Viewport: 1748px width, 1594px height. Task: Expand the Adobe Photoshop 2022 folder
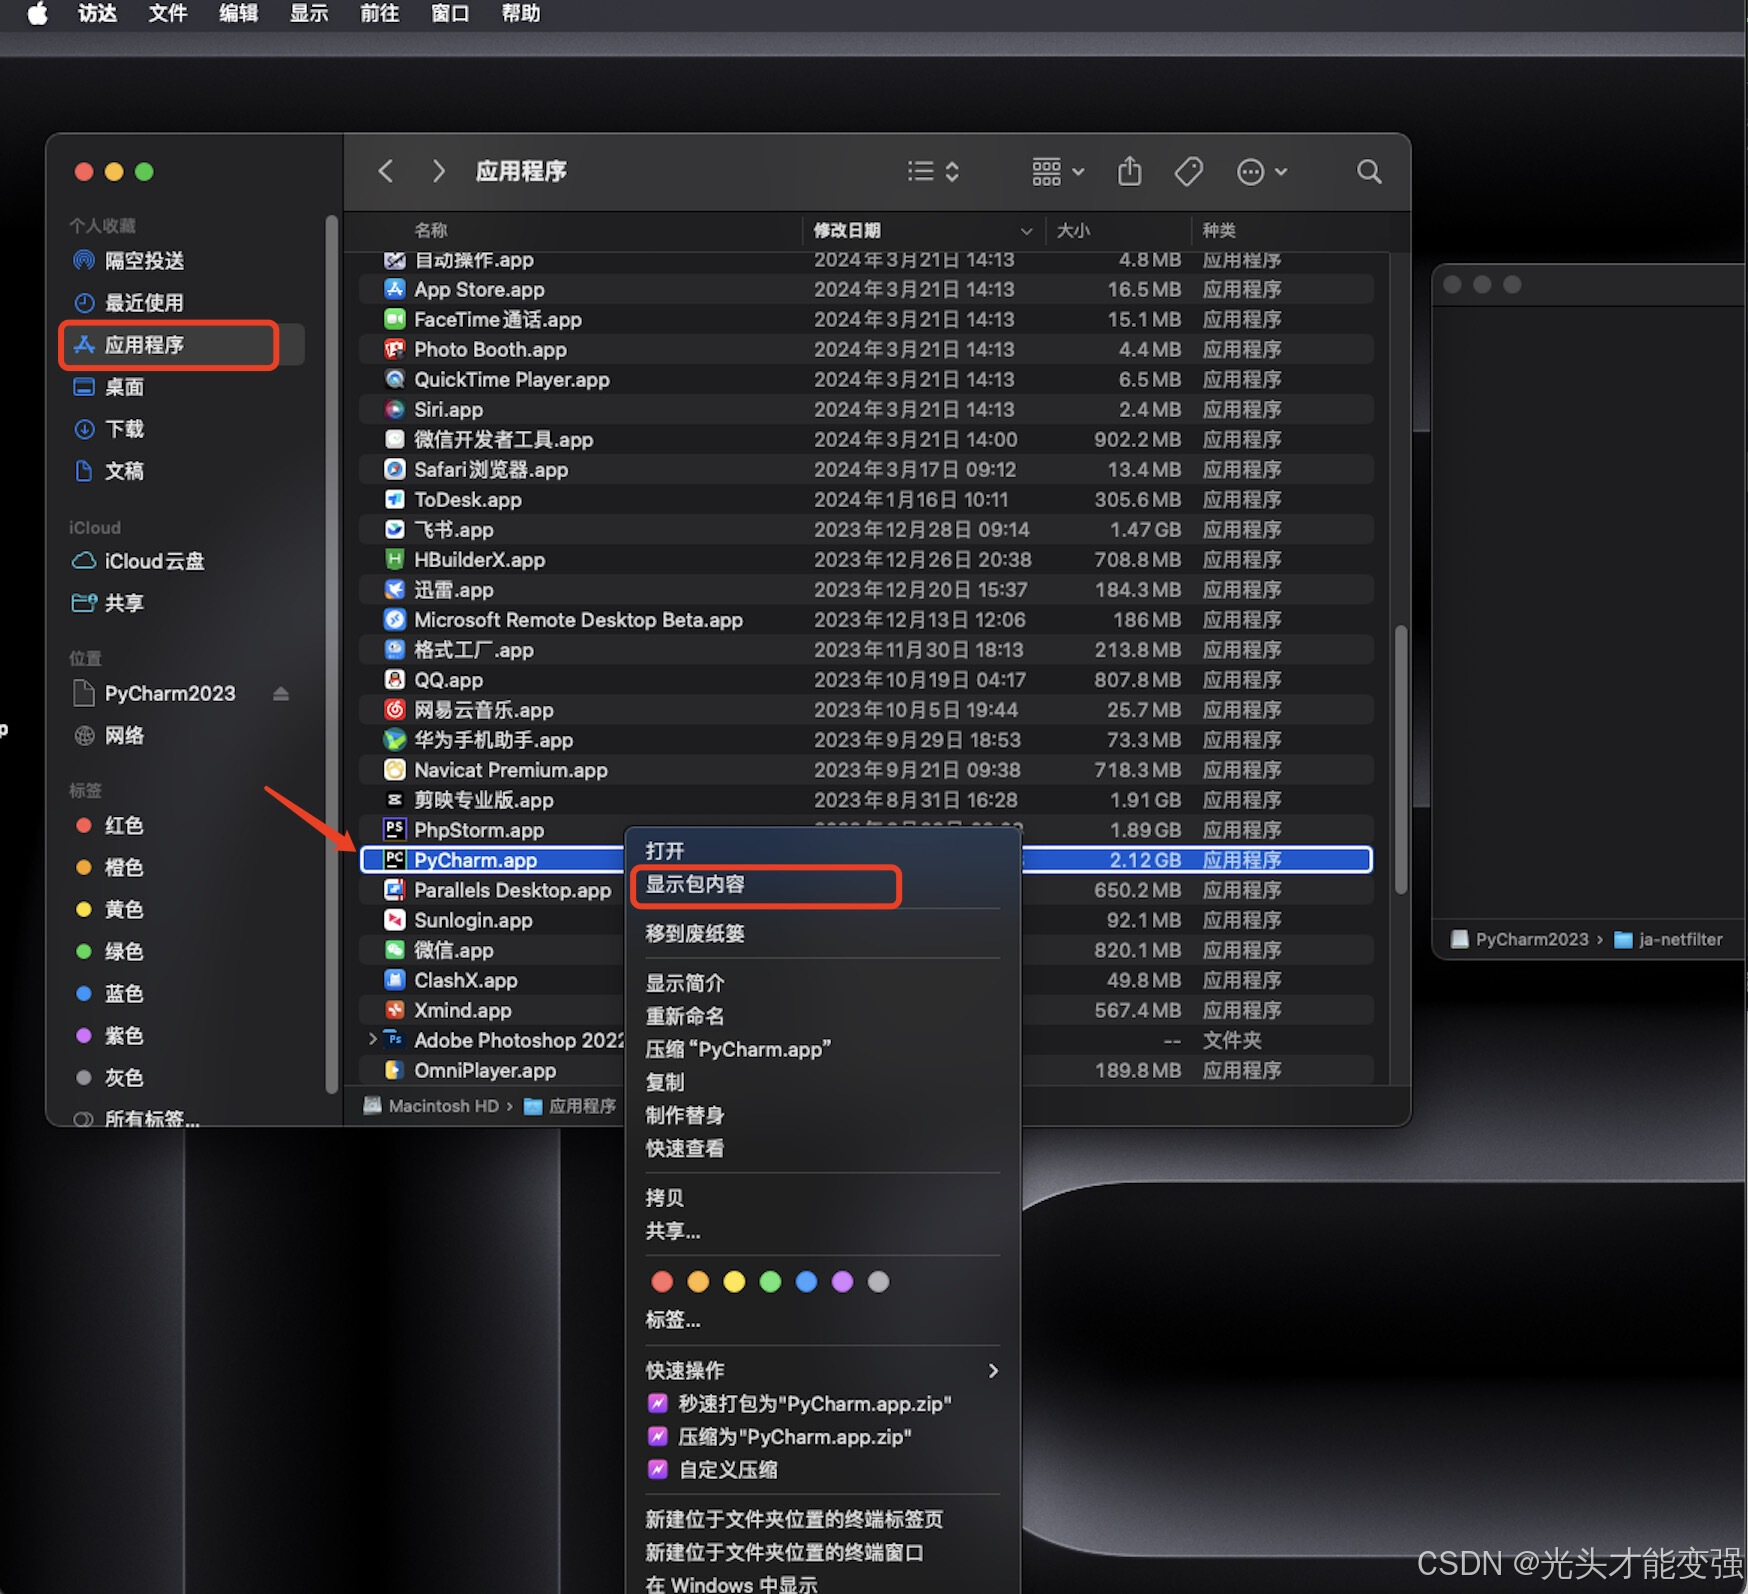[372, 1039]
